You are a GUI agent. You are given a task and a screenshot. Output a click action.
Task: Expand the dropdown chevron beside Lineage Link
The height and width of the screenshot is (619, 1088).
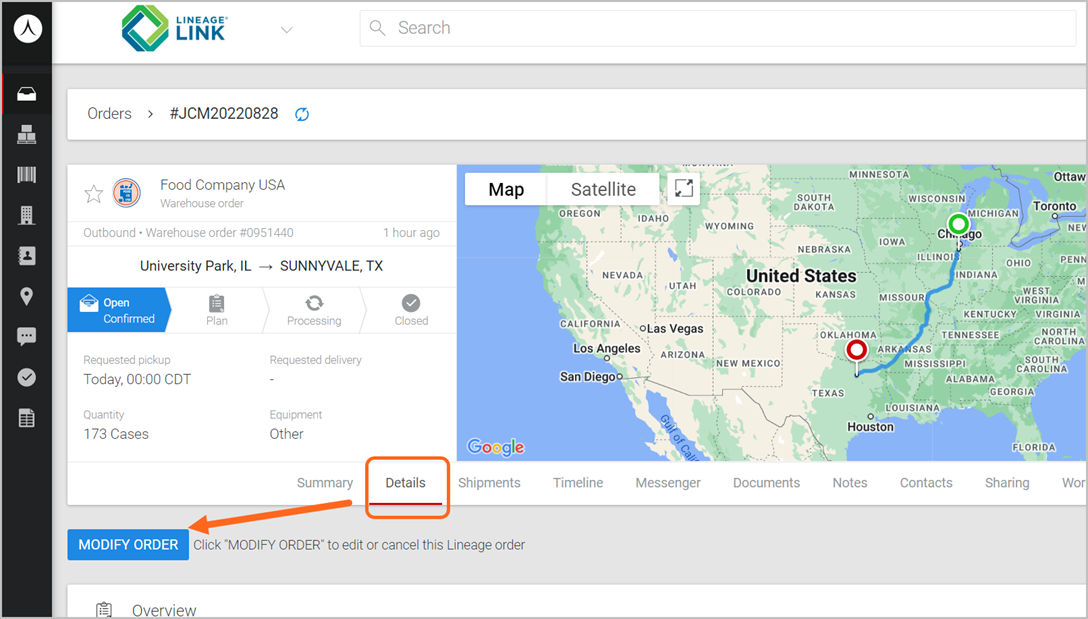tap(287, 30)
